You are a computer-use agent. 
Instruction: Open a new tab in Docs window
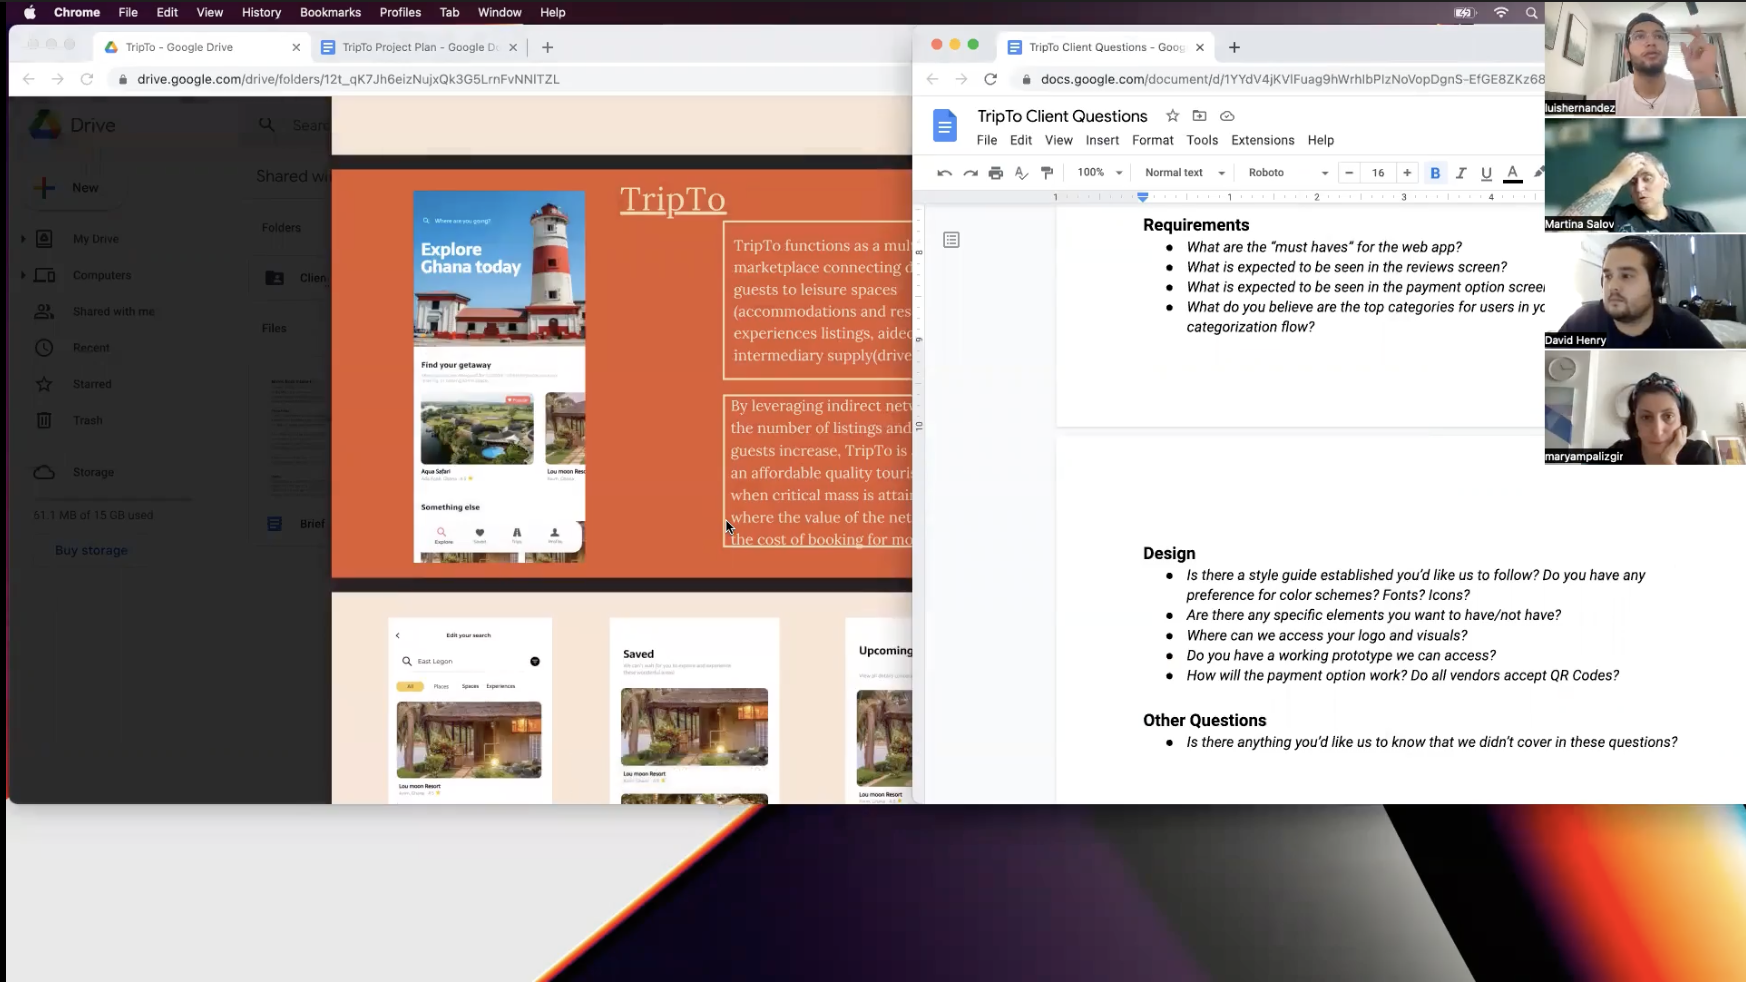click(x=1234, y=47)
